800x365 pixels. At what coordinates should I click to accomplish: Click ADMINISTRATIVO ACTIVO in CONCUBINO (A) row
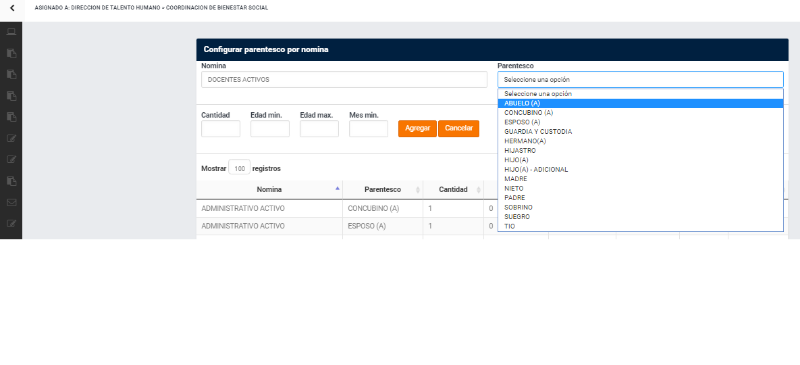[243, 208]
